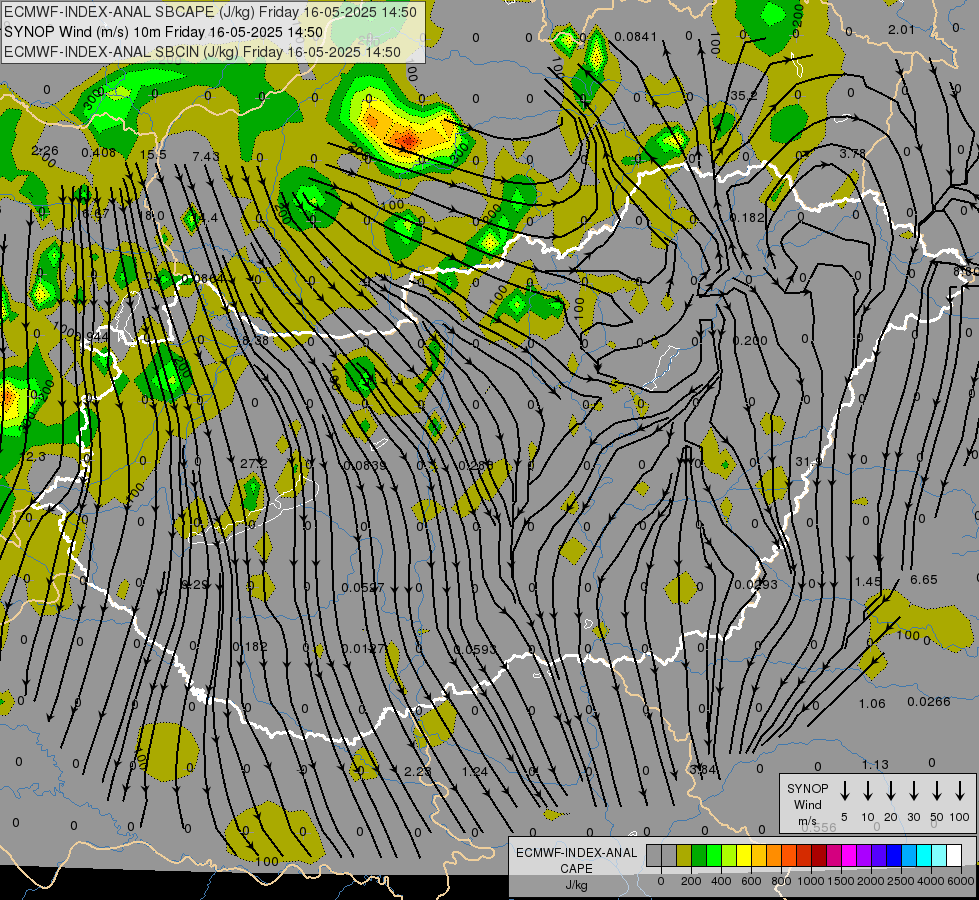Viewport: 979px width, 900px height.
Task: Click the map value '1.06'
Action: (x=872, y=704)
